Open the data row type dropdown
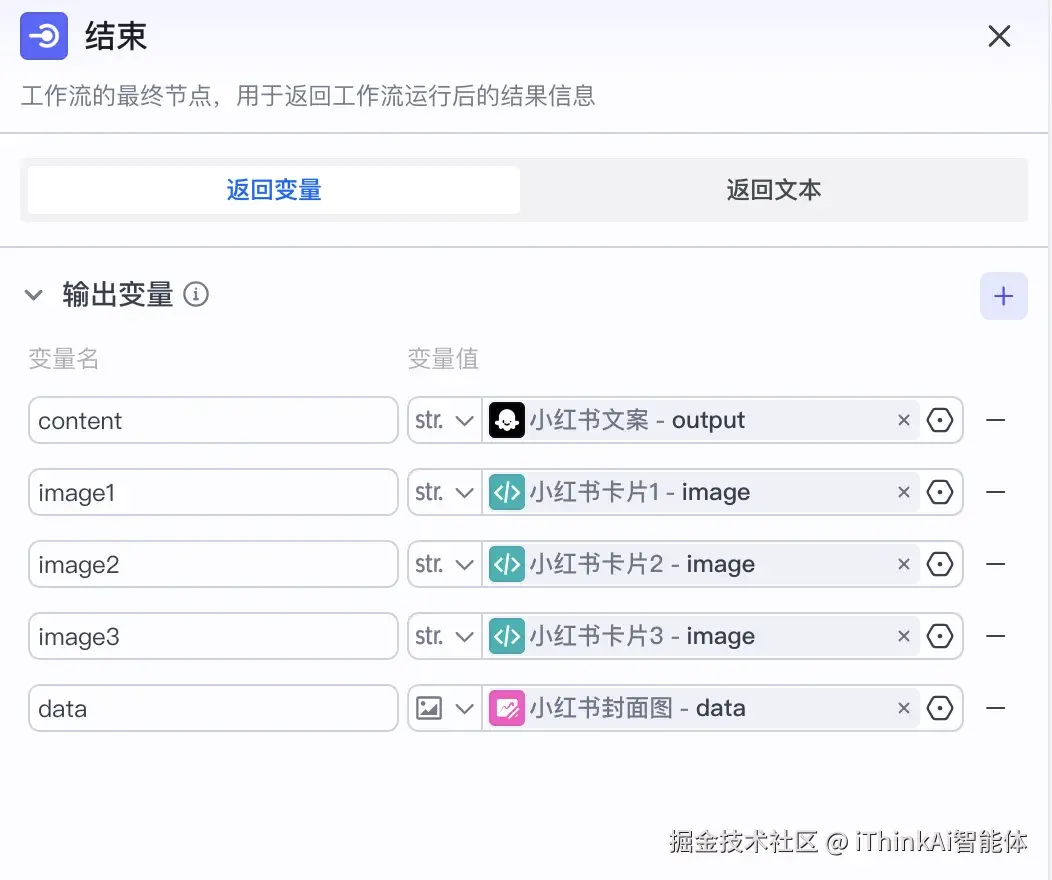The height and width of the screenshot is (880, 1052). coord(443,708)
